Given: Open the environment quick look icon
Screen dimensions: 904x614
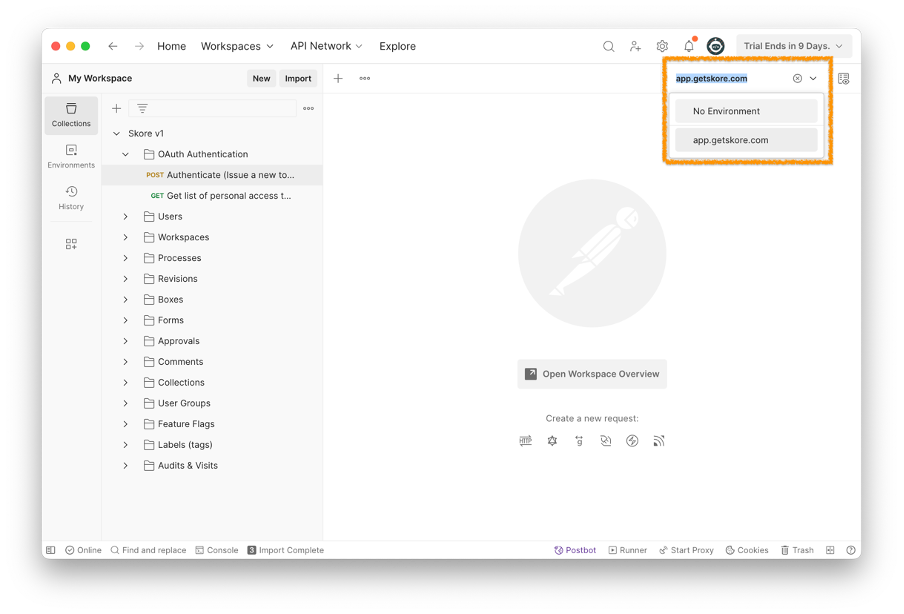Looking at the screenshot, I should (x=843, y=78).
